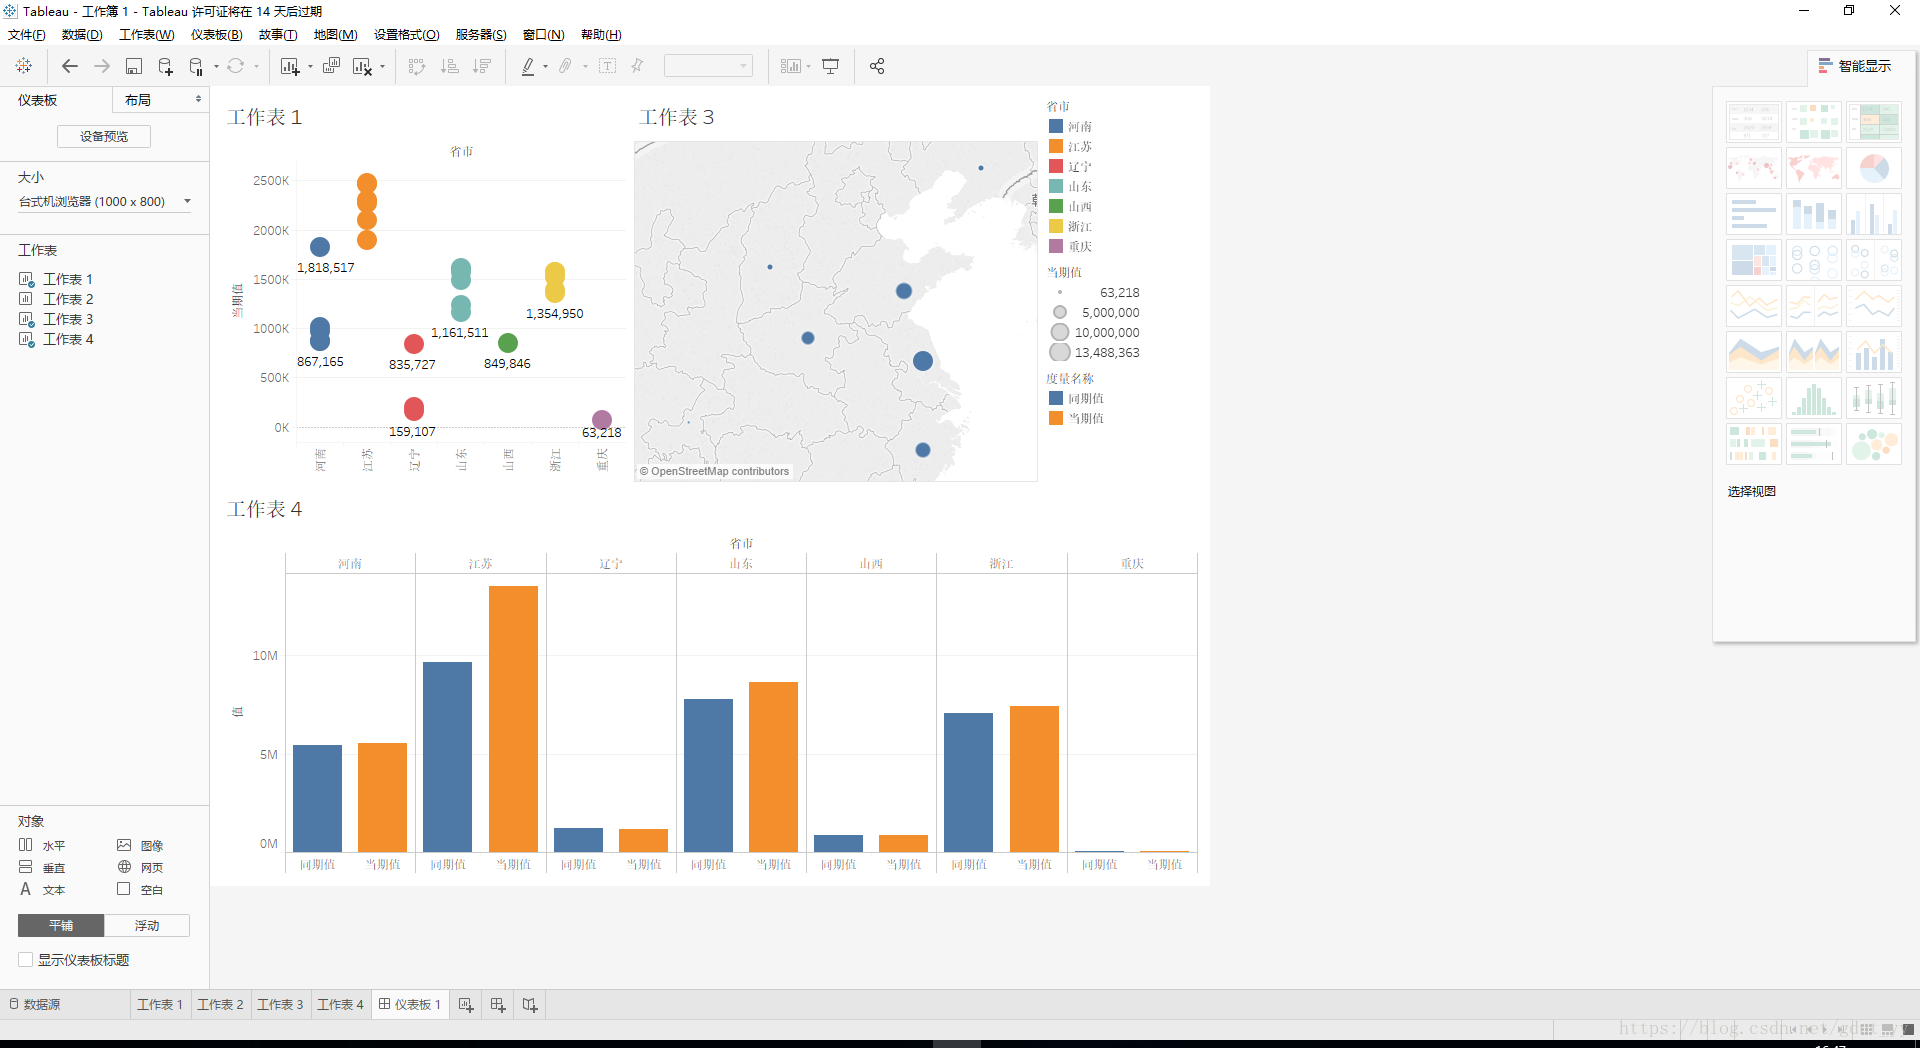1920x1048 pixels.
Task: Enable the show dashboard title checkbox
Action: pyautogui.click(x=26, y=960)
